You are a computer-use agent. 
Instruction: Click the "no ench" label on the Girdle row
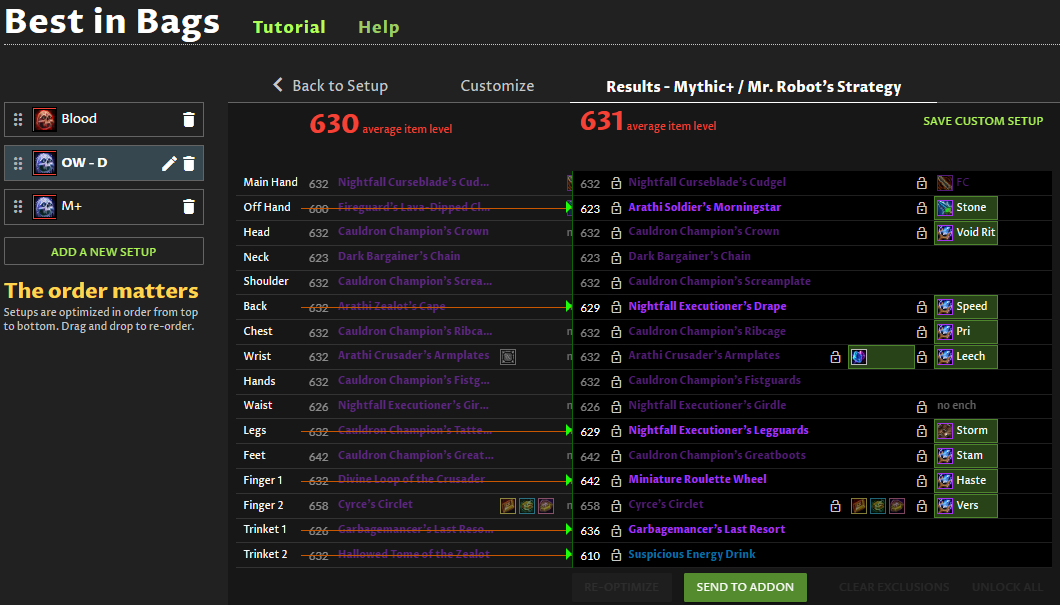tap(957, 406)
